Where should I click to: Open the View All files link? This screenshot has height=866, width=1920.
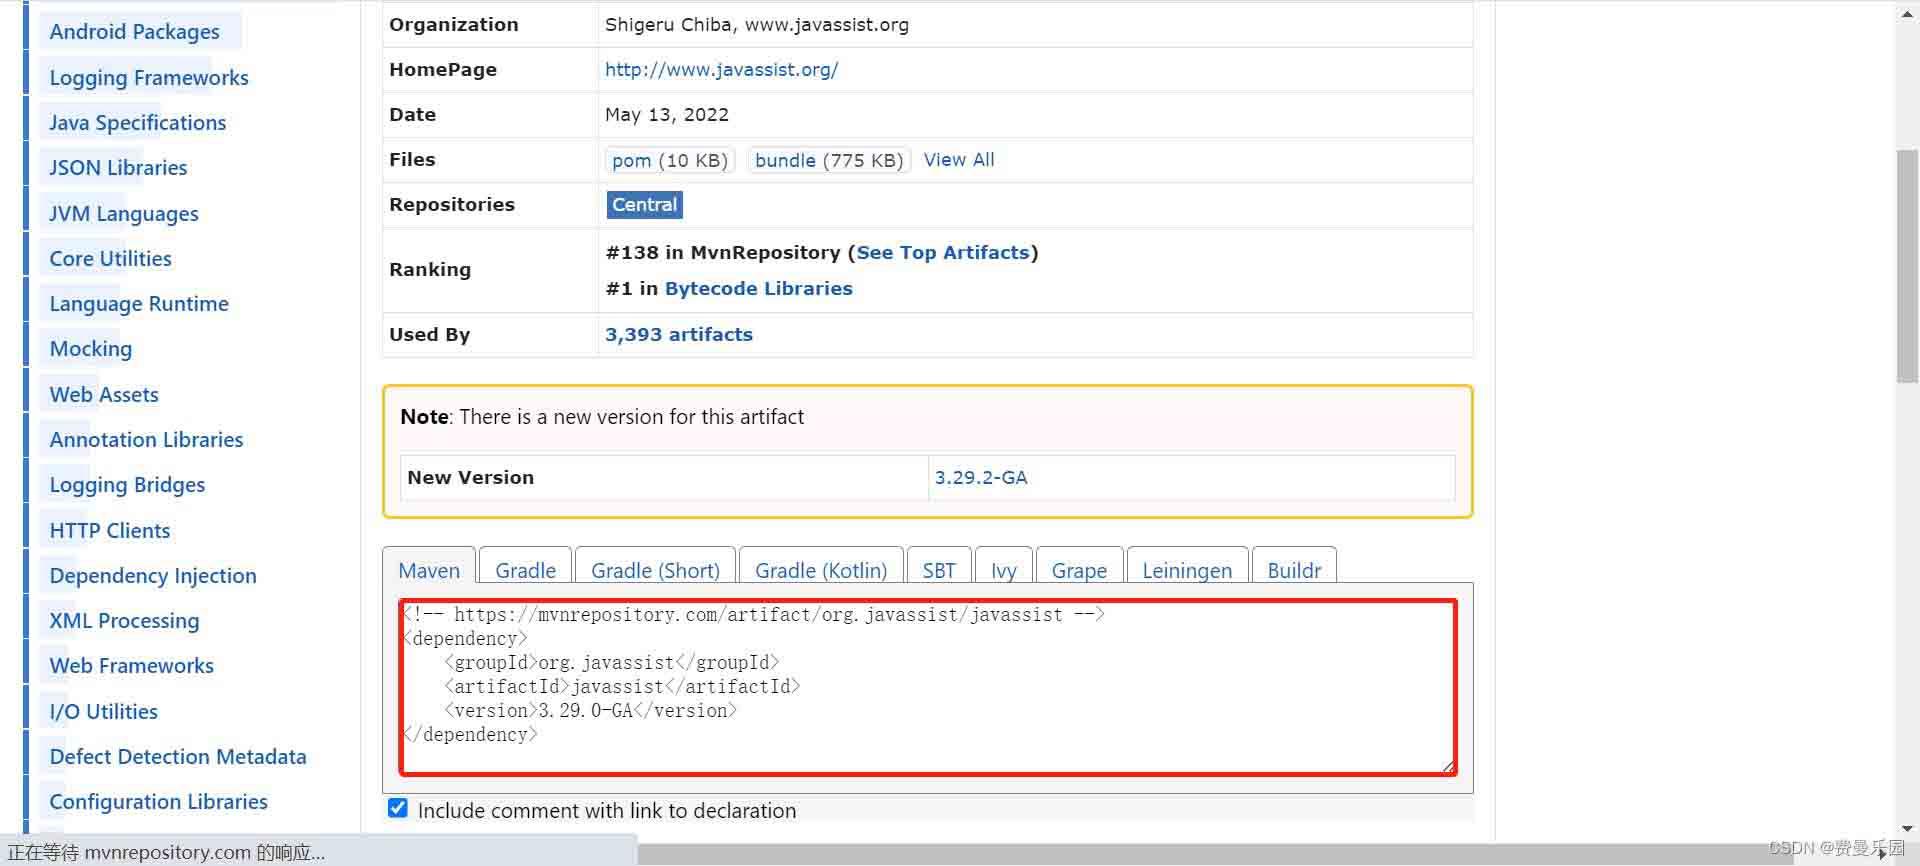click(959, 160)
